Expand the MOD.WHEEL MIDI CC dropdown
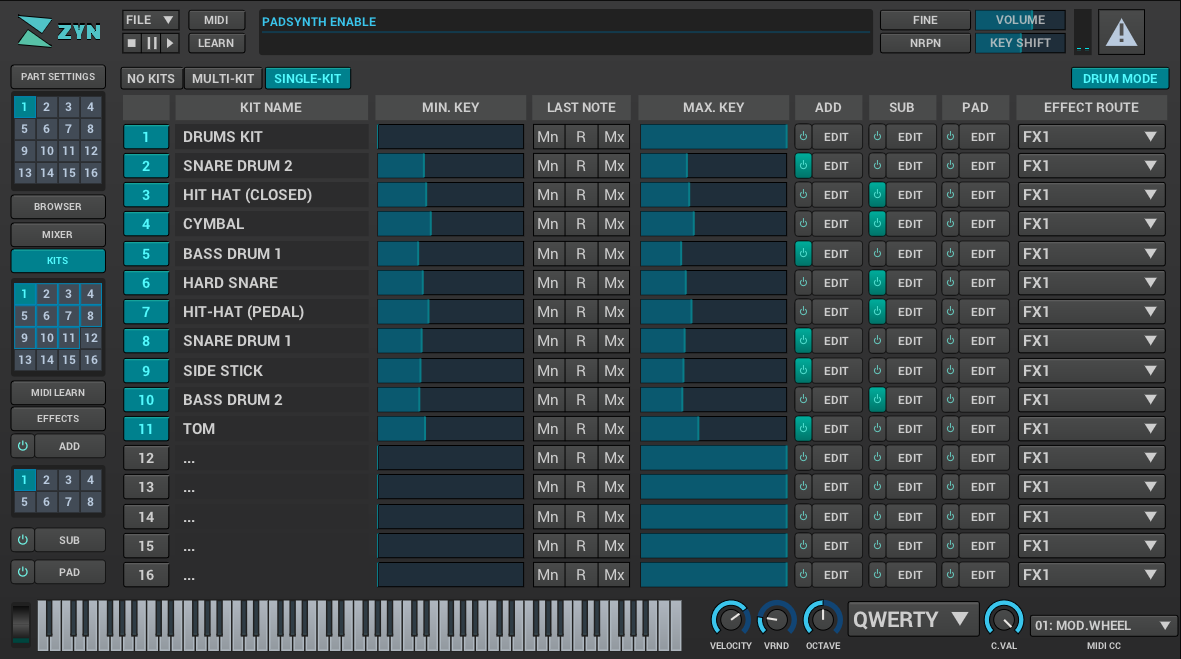Viewport: 1181px width, 659px height. pyautogui.click(x=1103, y=626)
